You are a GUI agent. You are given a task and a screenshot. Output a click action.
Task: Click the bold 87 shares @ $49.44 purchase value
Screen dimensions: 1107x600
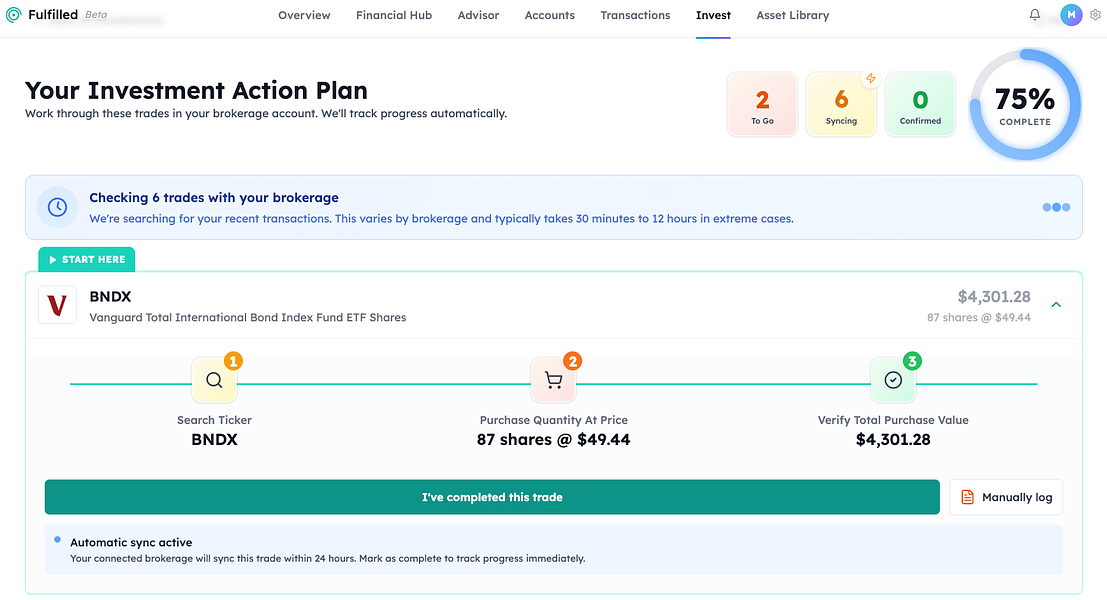pyautogui.click(x=554, y=440)
